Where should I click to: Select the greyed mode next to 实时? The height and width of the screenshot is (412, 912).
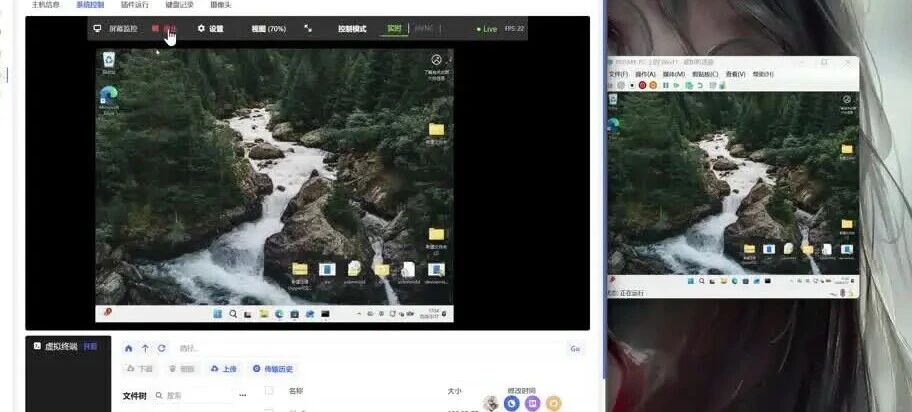click(x=423, y=29)
